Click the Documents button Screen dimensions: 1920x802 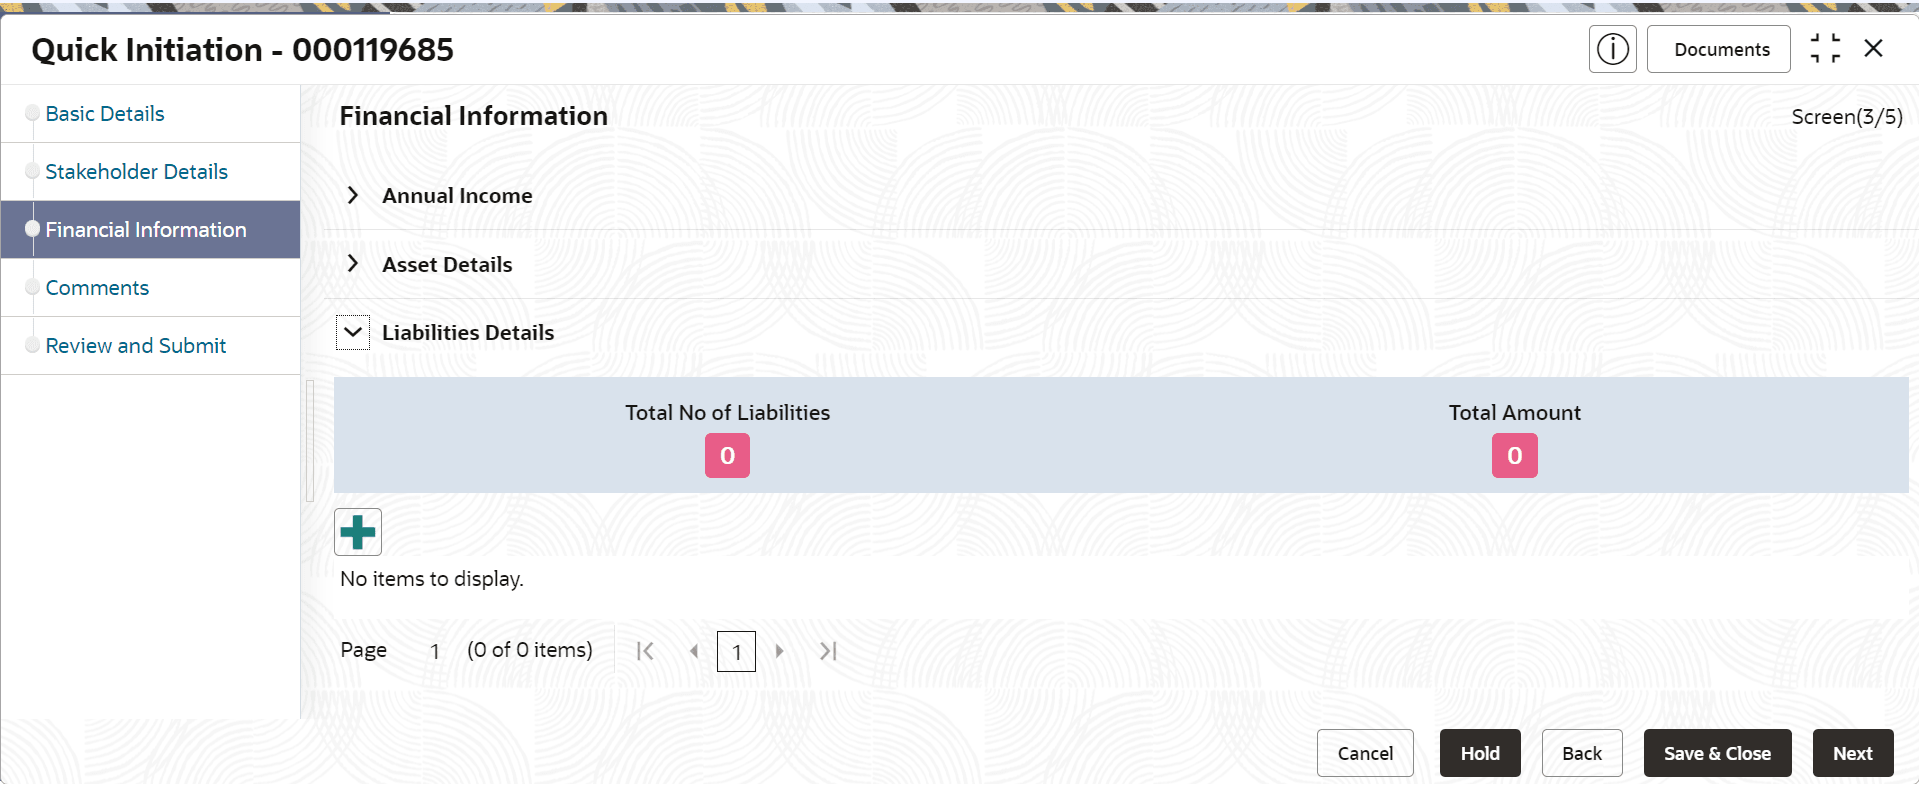(x=1721, y=49)
